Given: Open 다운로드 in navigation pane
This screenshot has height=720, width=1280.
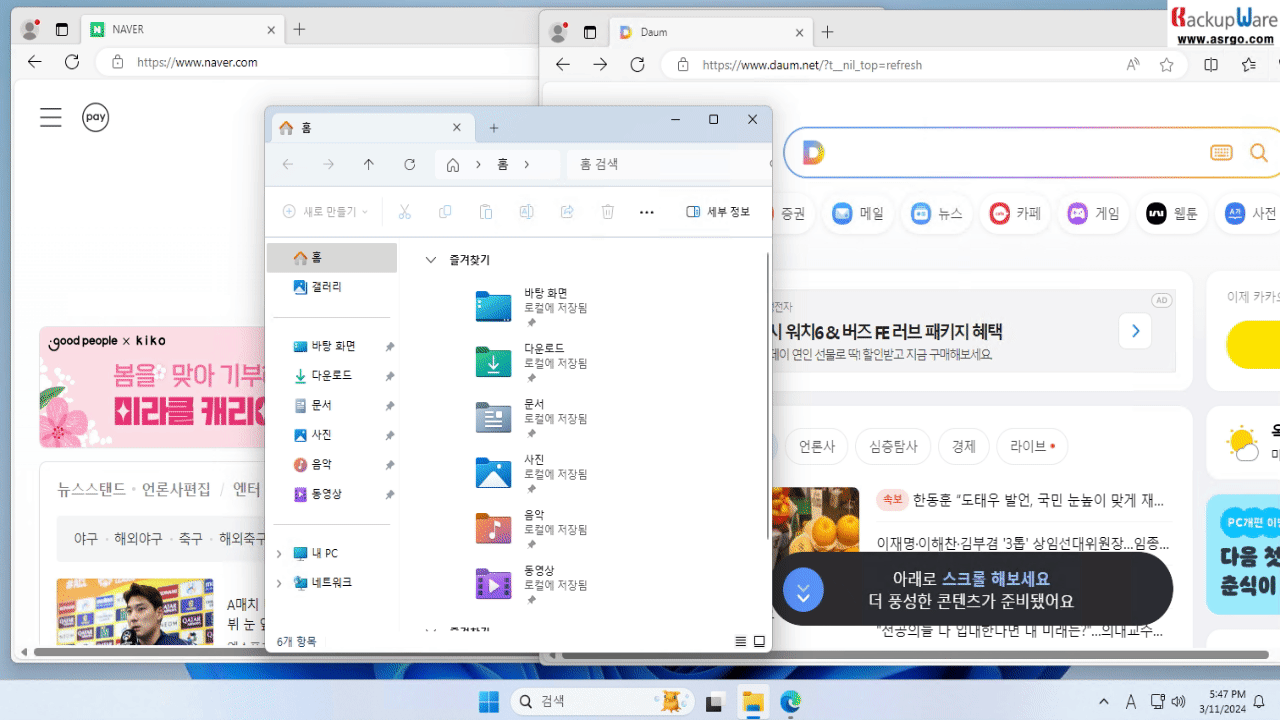Looking at the screenshot, I should (x=332, y=376).
